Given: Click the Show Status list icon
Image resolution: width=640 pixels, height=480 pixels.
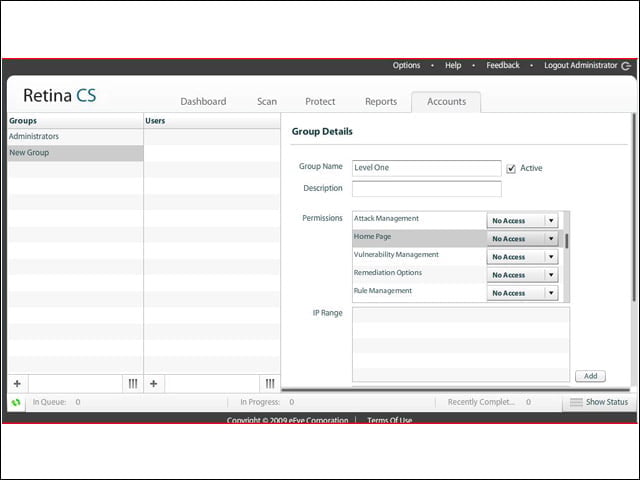Looking at the screenshot, I should click(x=576, y=402).
